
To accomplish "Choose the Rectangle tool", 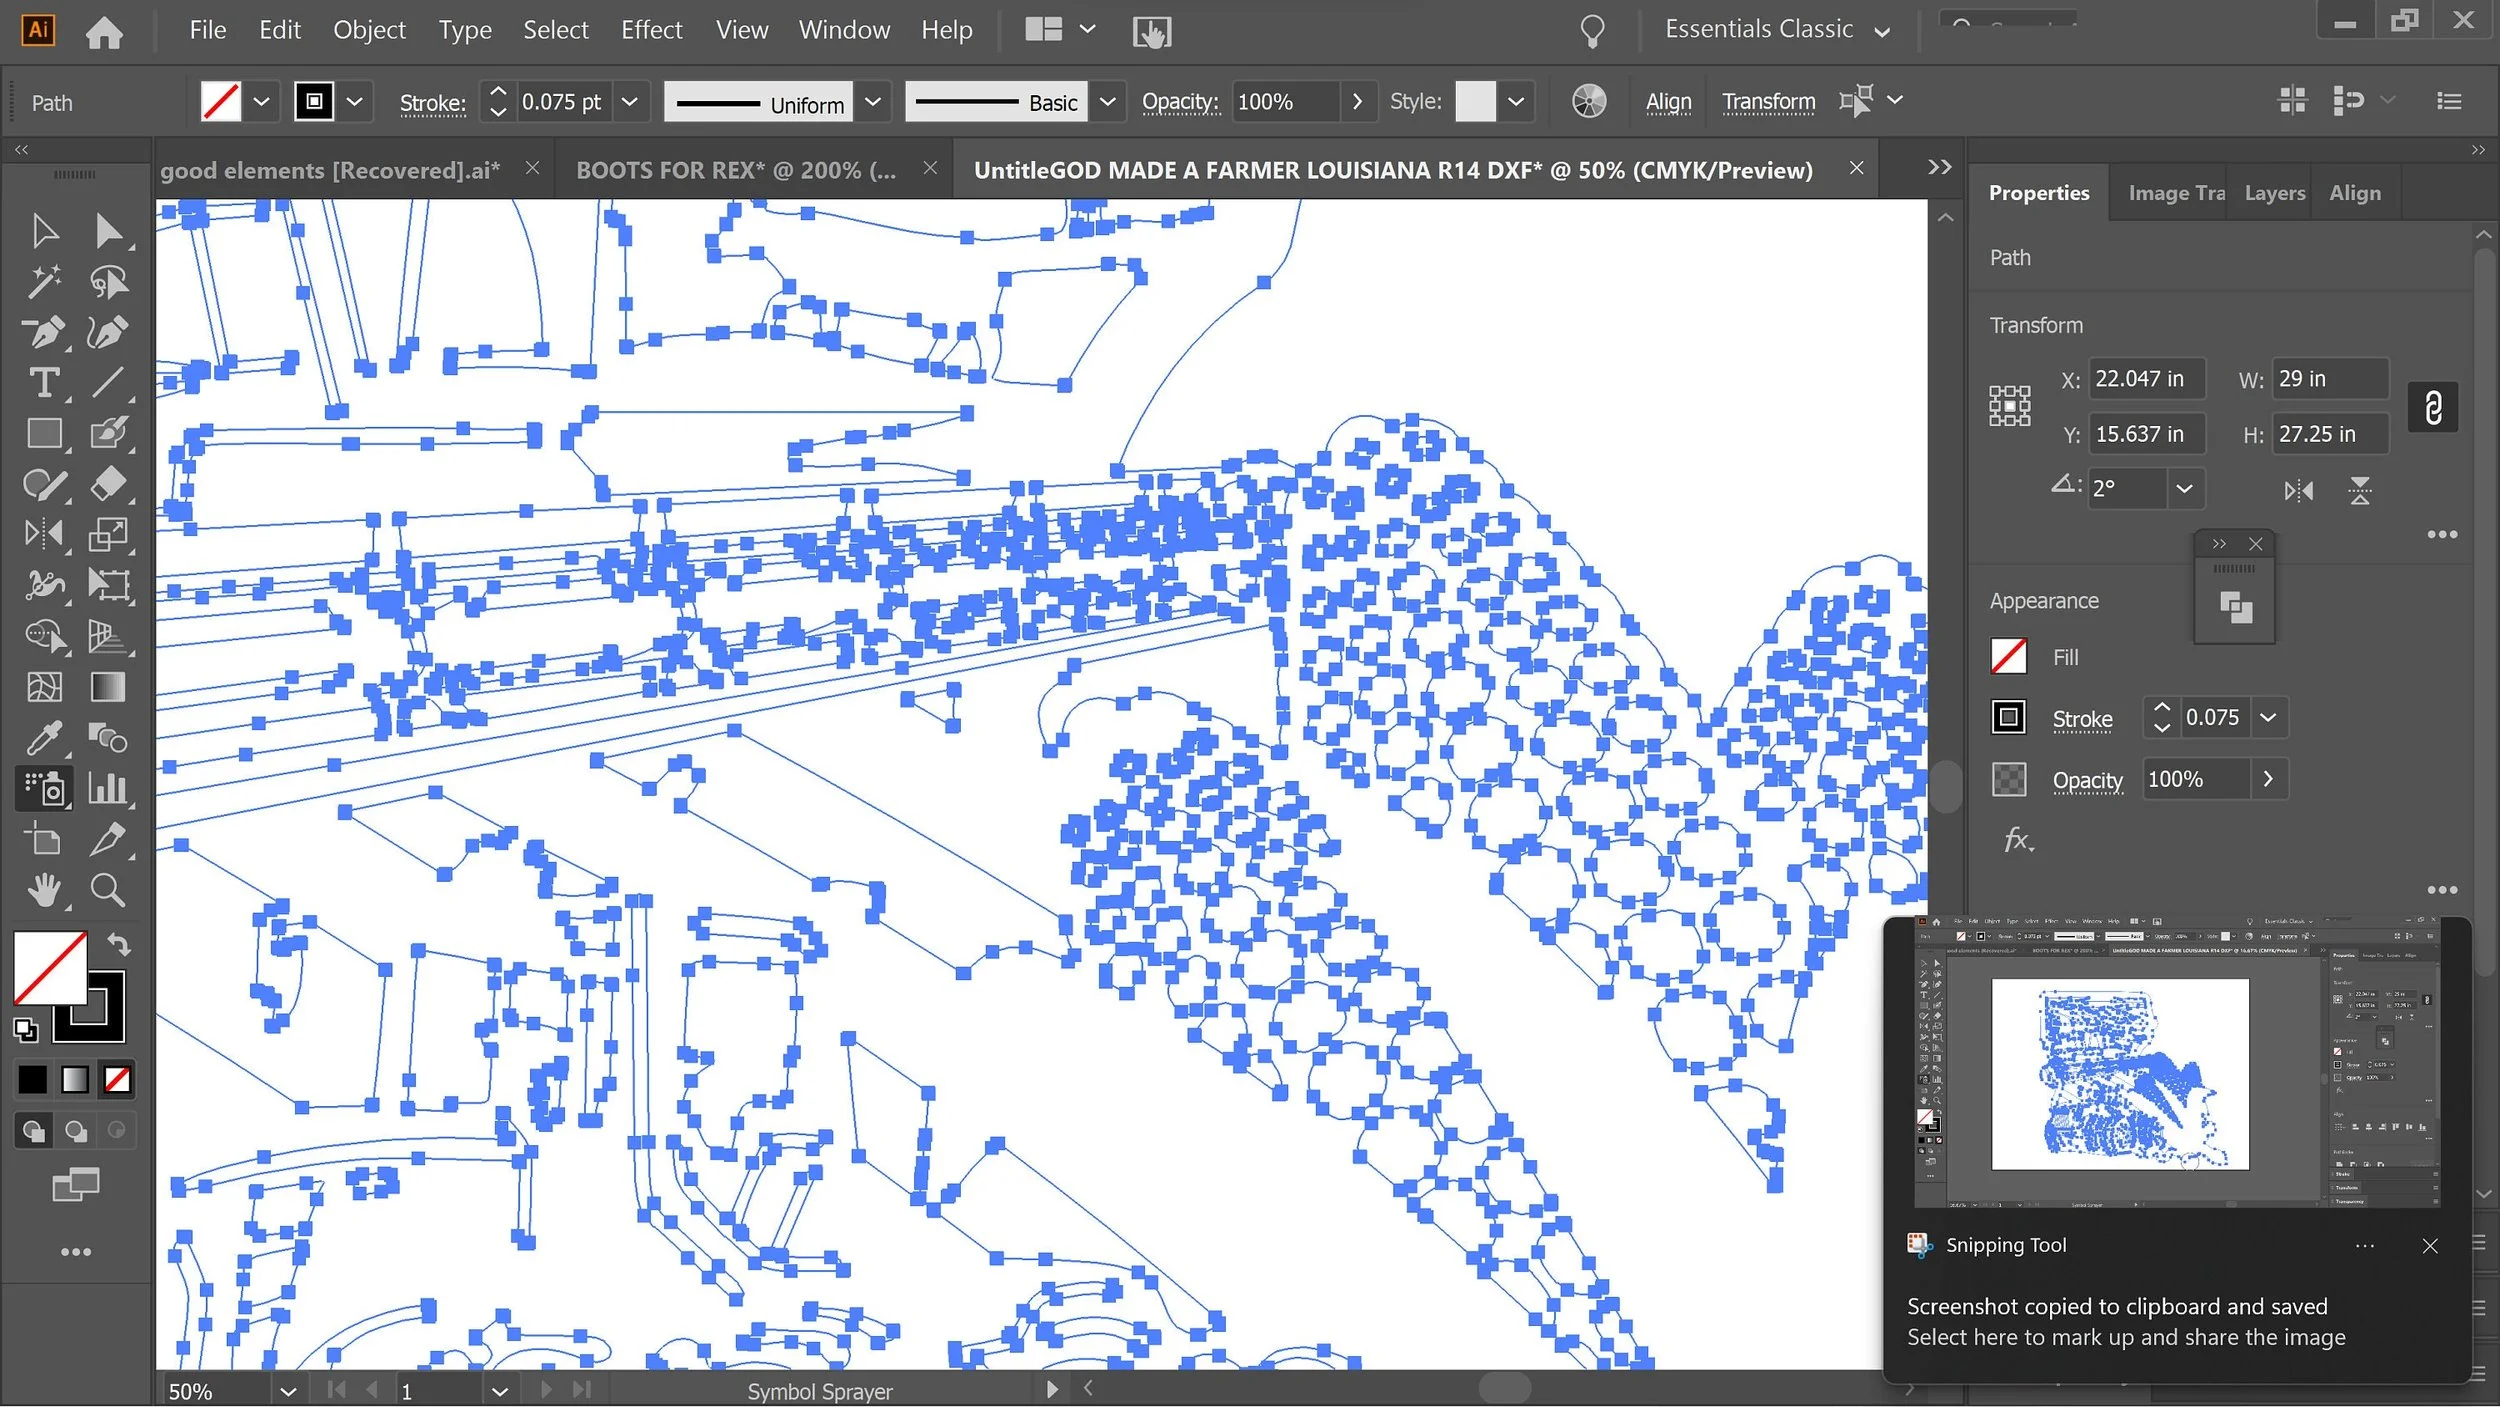I will [x=43, y=434].
